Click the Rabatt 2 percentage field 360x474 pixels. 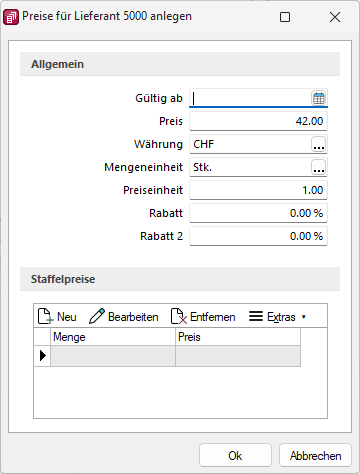pos(258,236)
